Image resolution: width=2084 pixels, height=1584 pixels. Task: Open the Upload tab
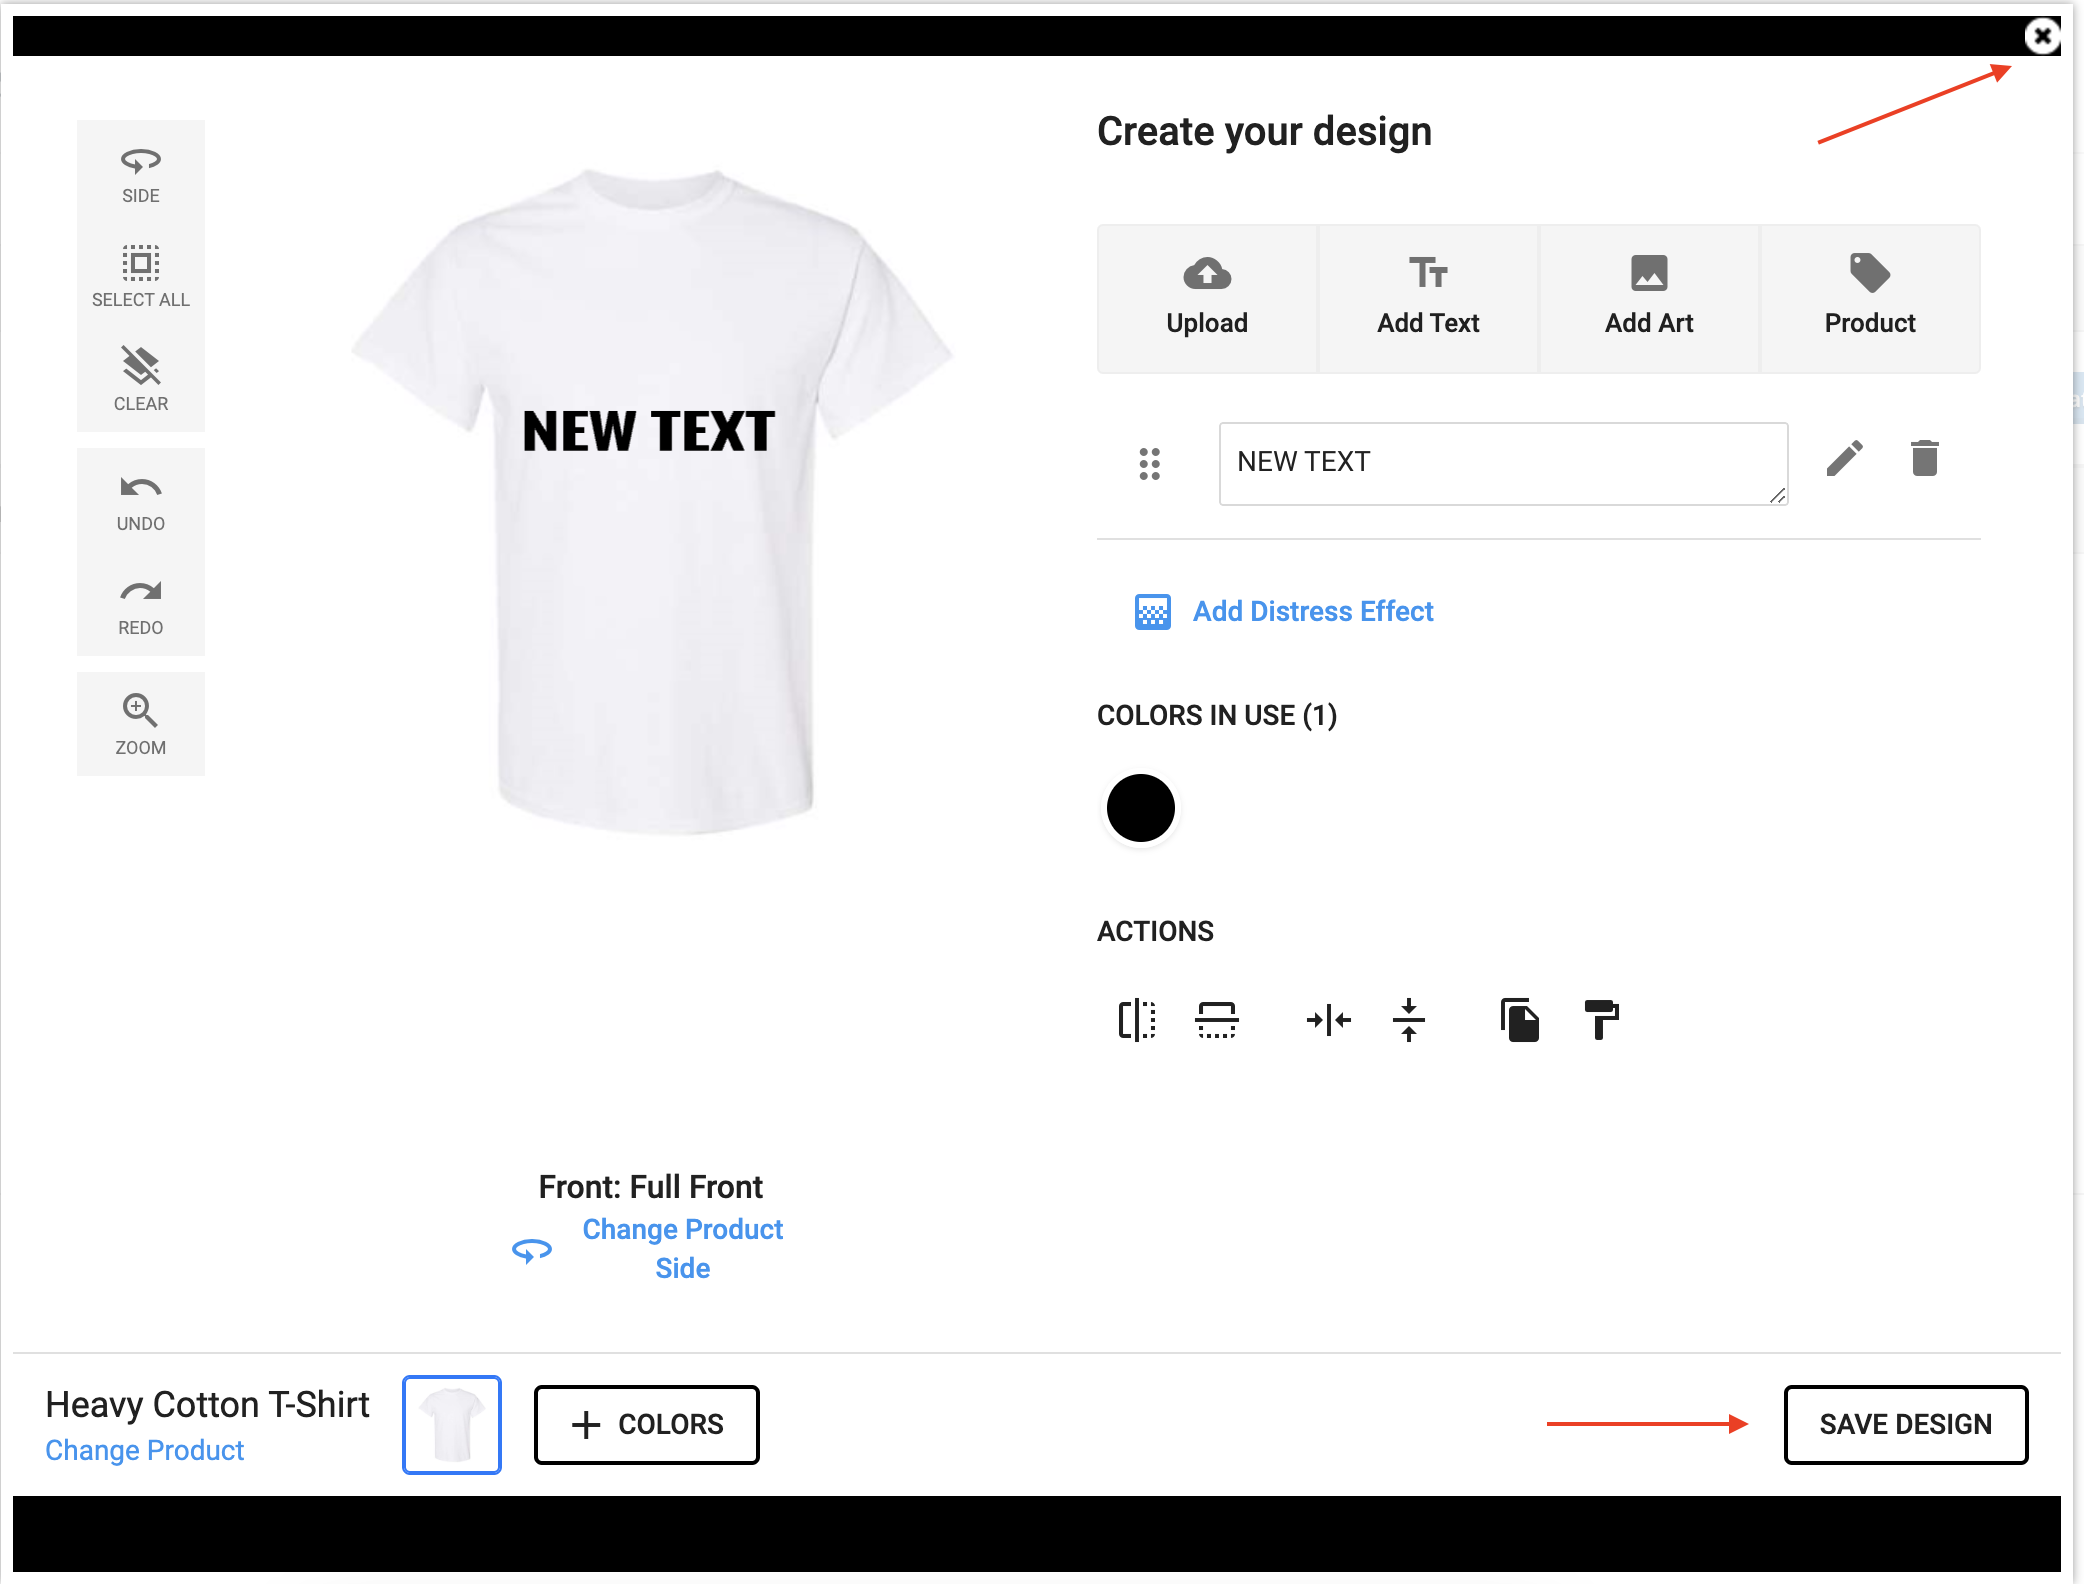1206,295
